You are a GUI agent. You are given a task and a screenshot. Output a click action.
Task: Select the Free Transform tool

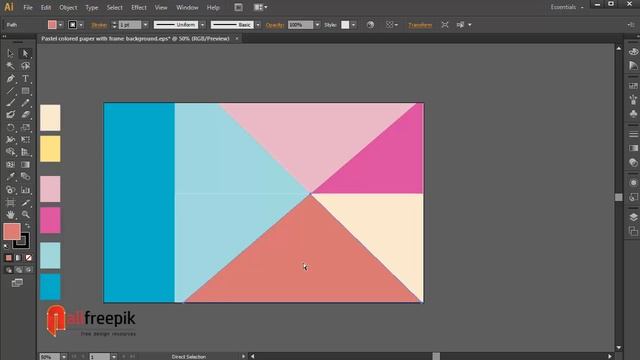(x=25, y=140)
